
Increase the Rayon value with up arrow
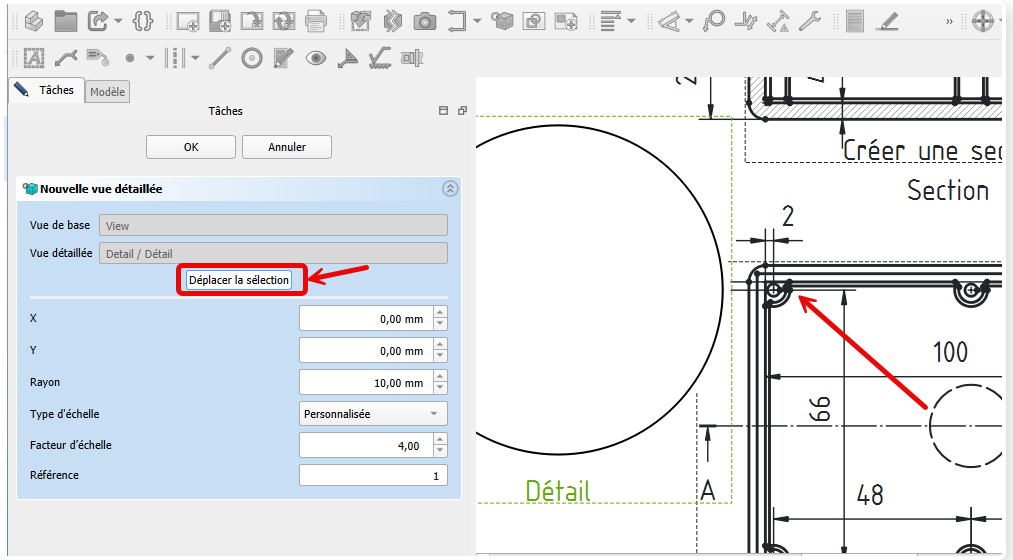click(440, 377)
